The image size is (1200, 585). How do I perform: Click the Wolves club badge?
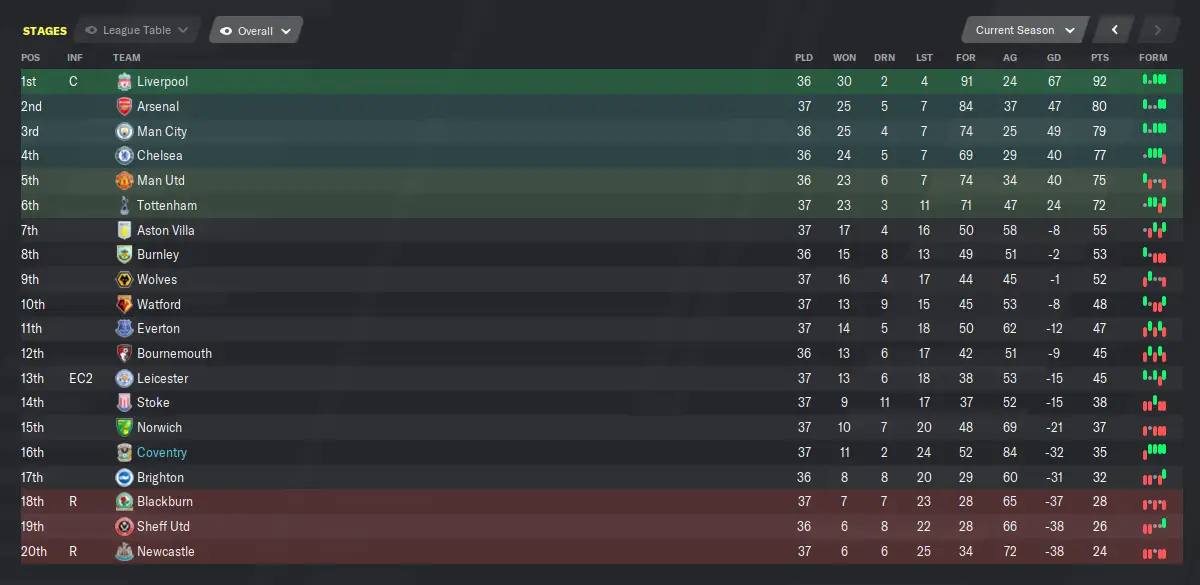click(x=124, y=279)
